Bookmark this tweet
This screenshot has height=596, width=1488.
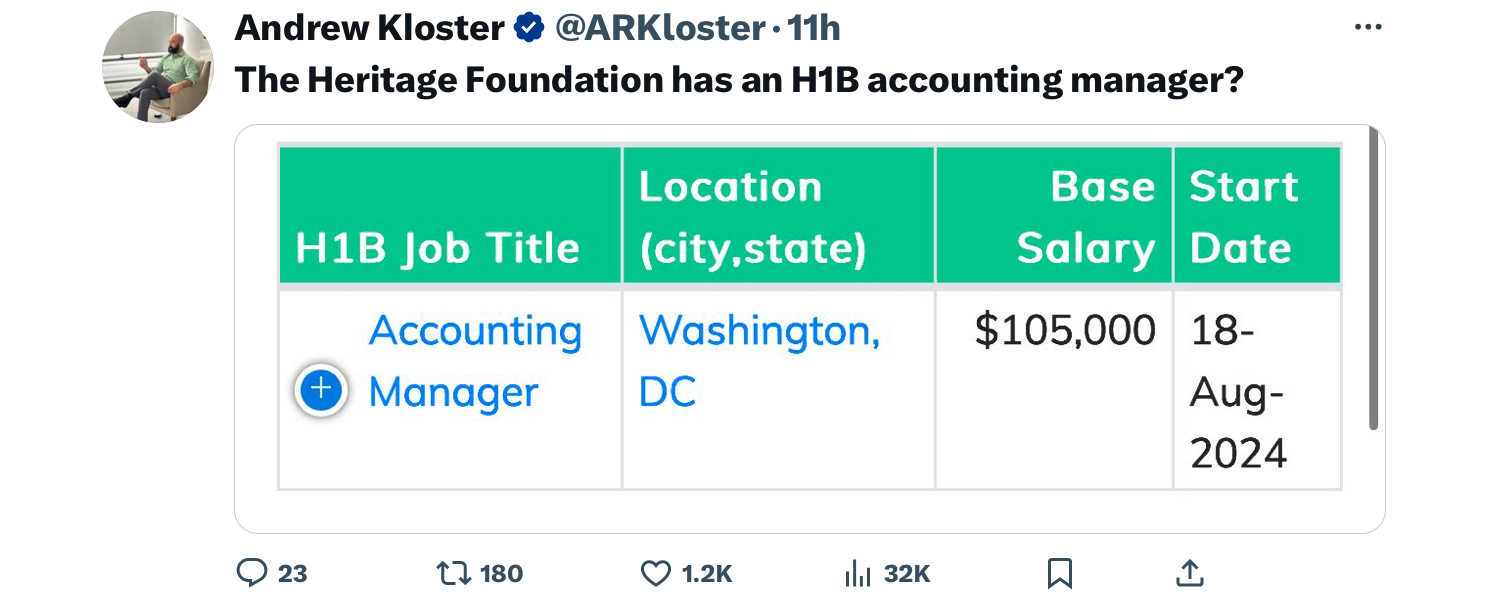(x=1060, y=573)
